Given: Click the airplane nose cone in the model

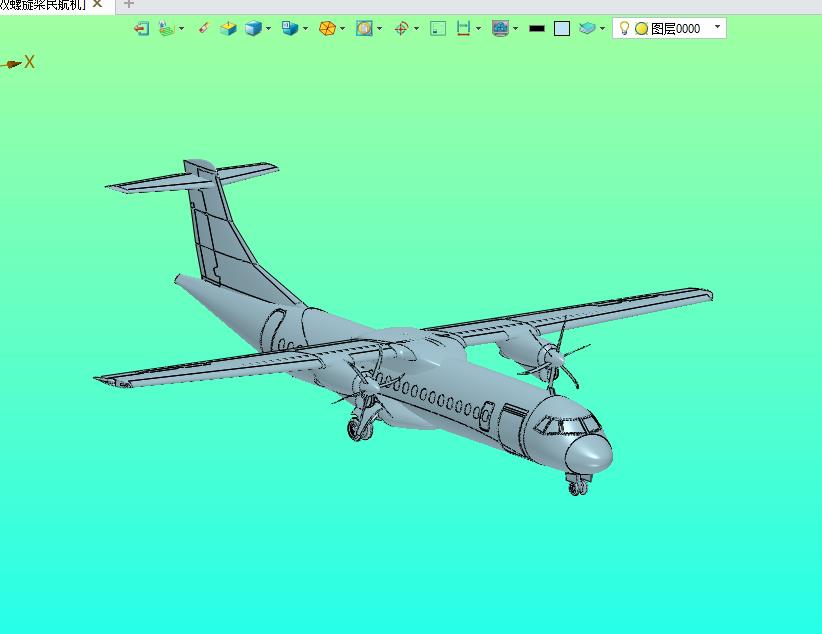Looking at the screenshot, I should pos(591,453).
